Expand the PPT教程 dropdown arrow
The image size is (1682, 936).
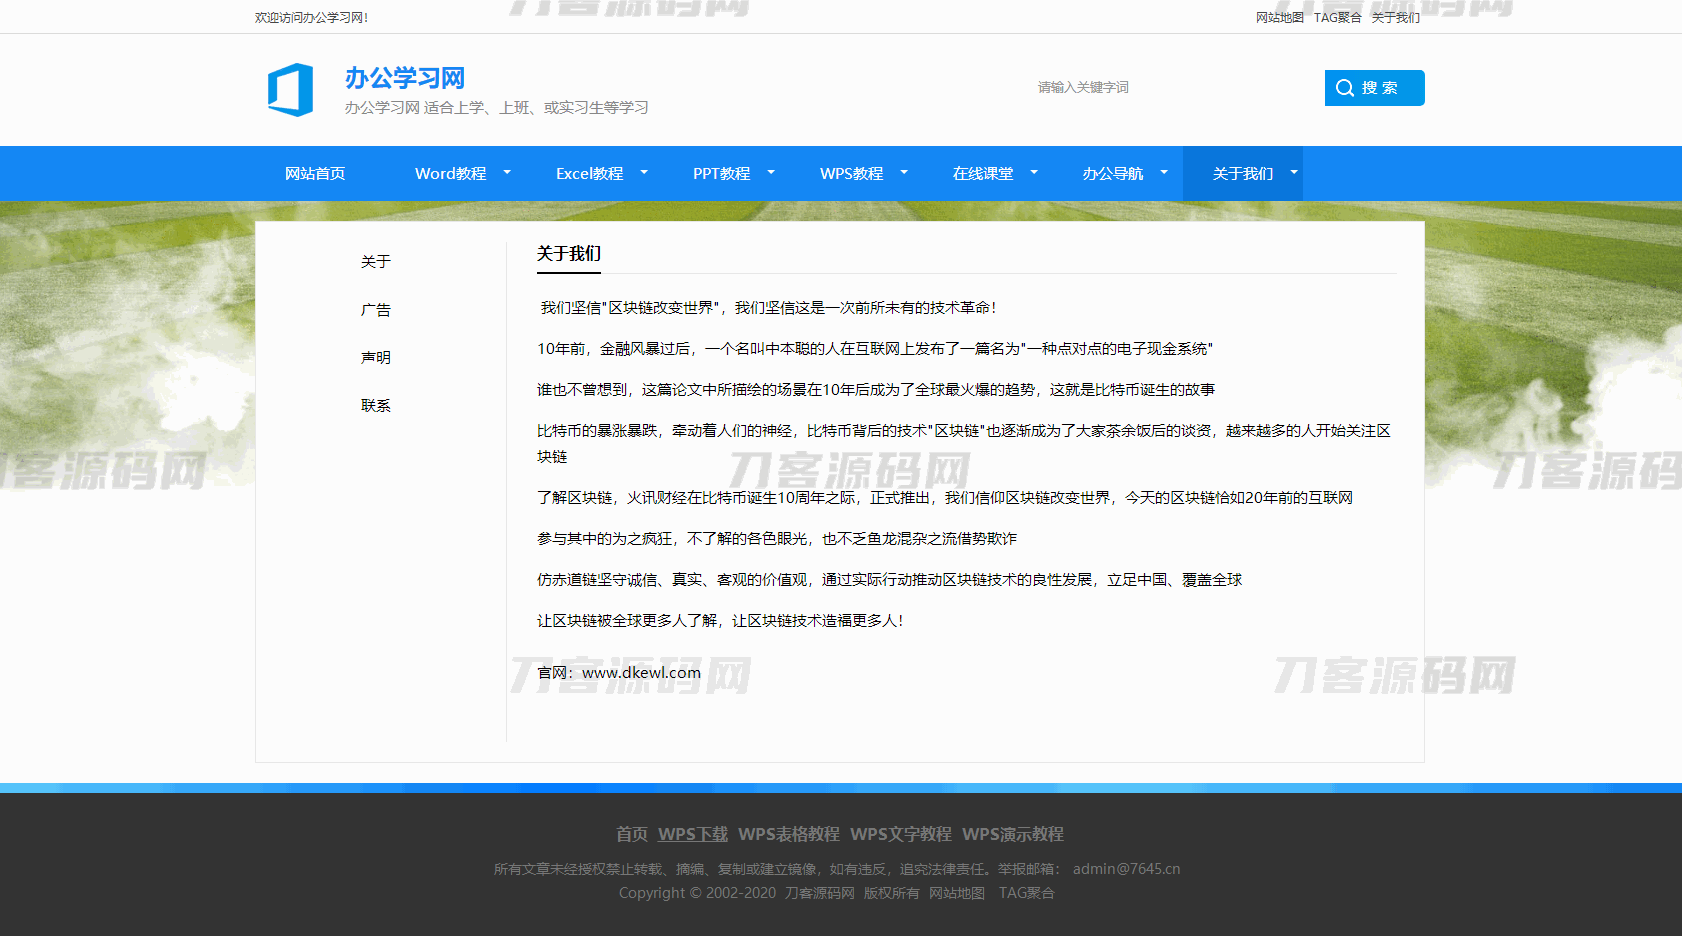click(x=771, y=173)
